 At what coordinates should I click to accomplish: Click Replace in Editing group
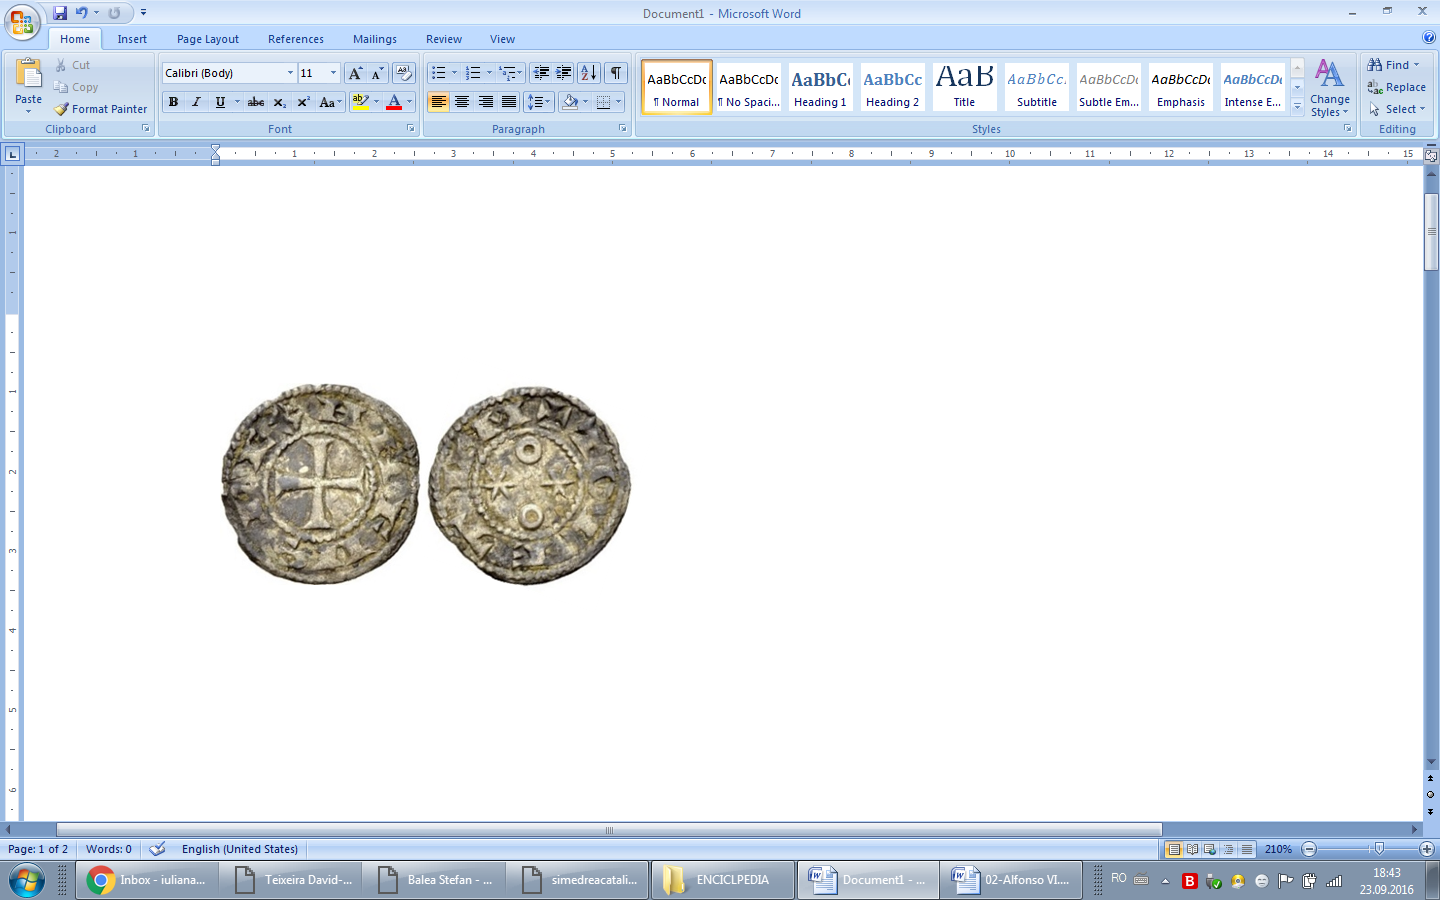tap(1397, 87)
